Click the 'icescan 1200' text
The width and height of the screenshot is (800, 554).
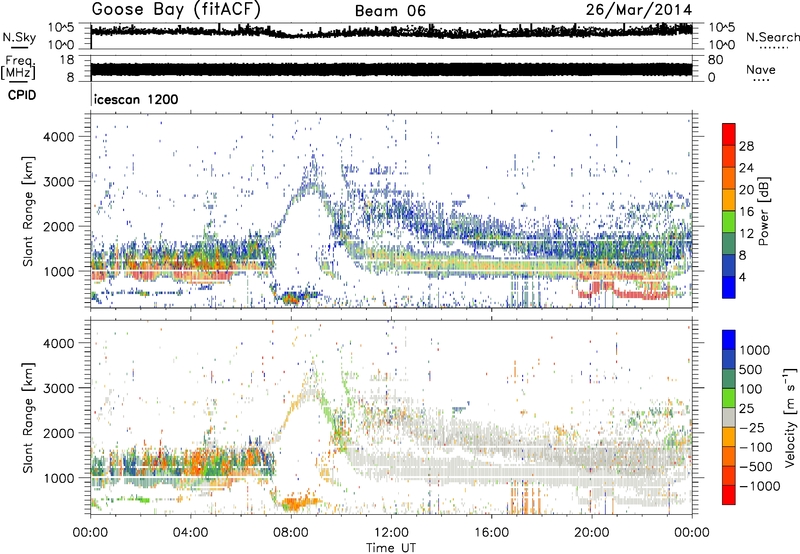136,99
